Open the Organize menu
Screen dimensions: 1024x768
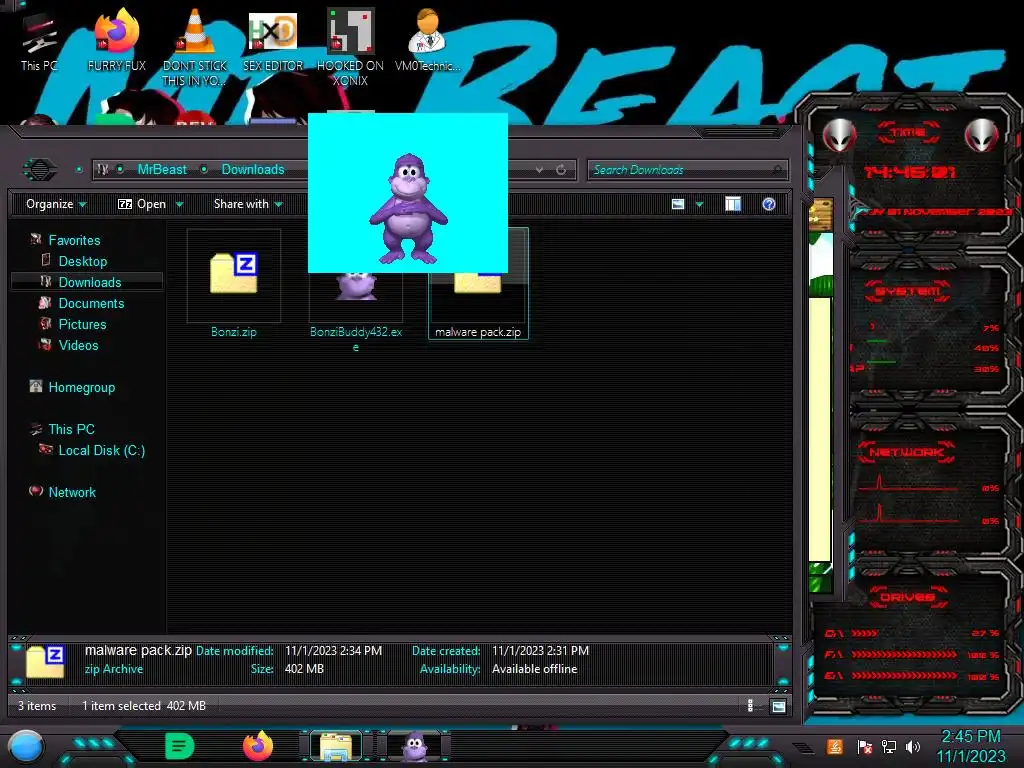[x=56, y=204]
